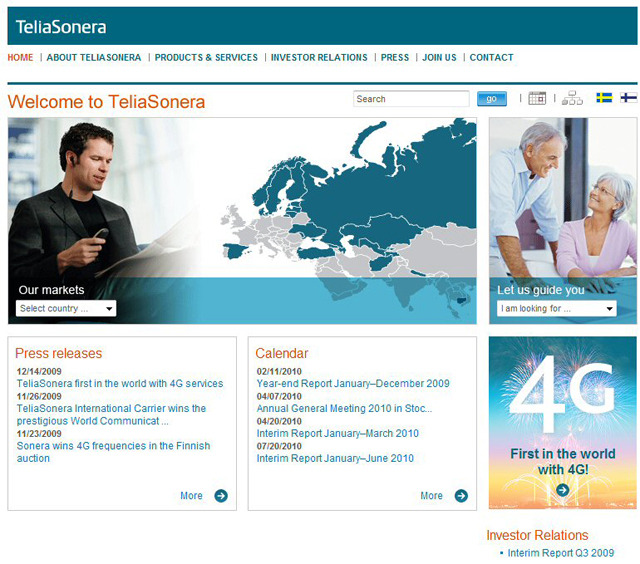The height and width of the screenshot is (564, 640).
Task: Open the PRESS menu item
Action: click(395, 58)
